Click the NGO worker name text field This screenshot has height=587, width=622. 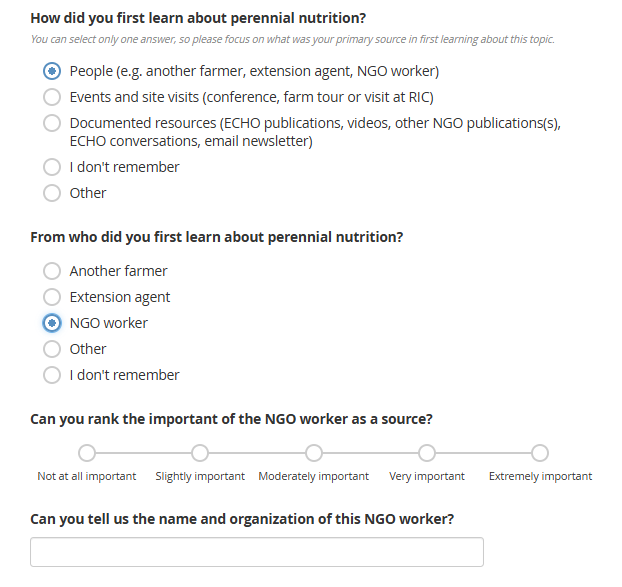(x=257, y=552)
